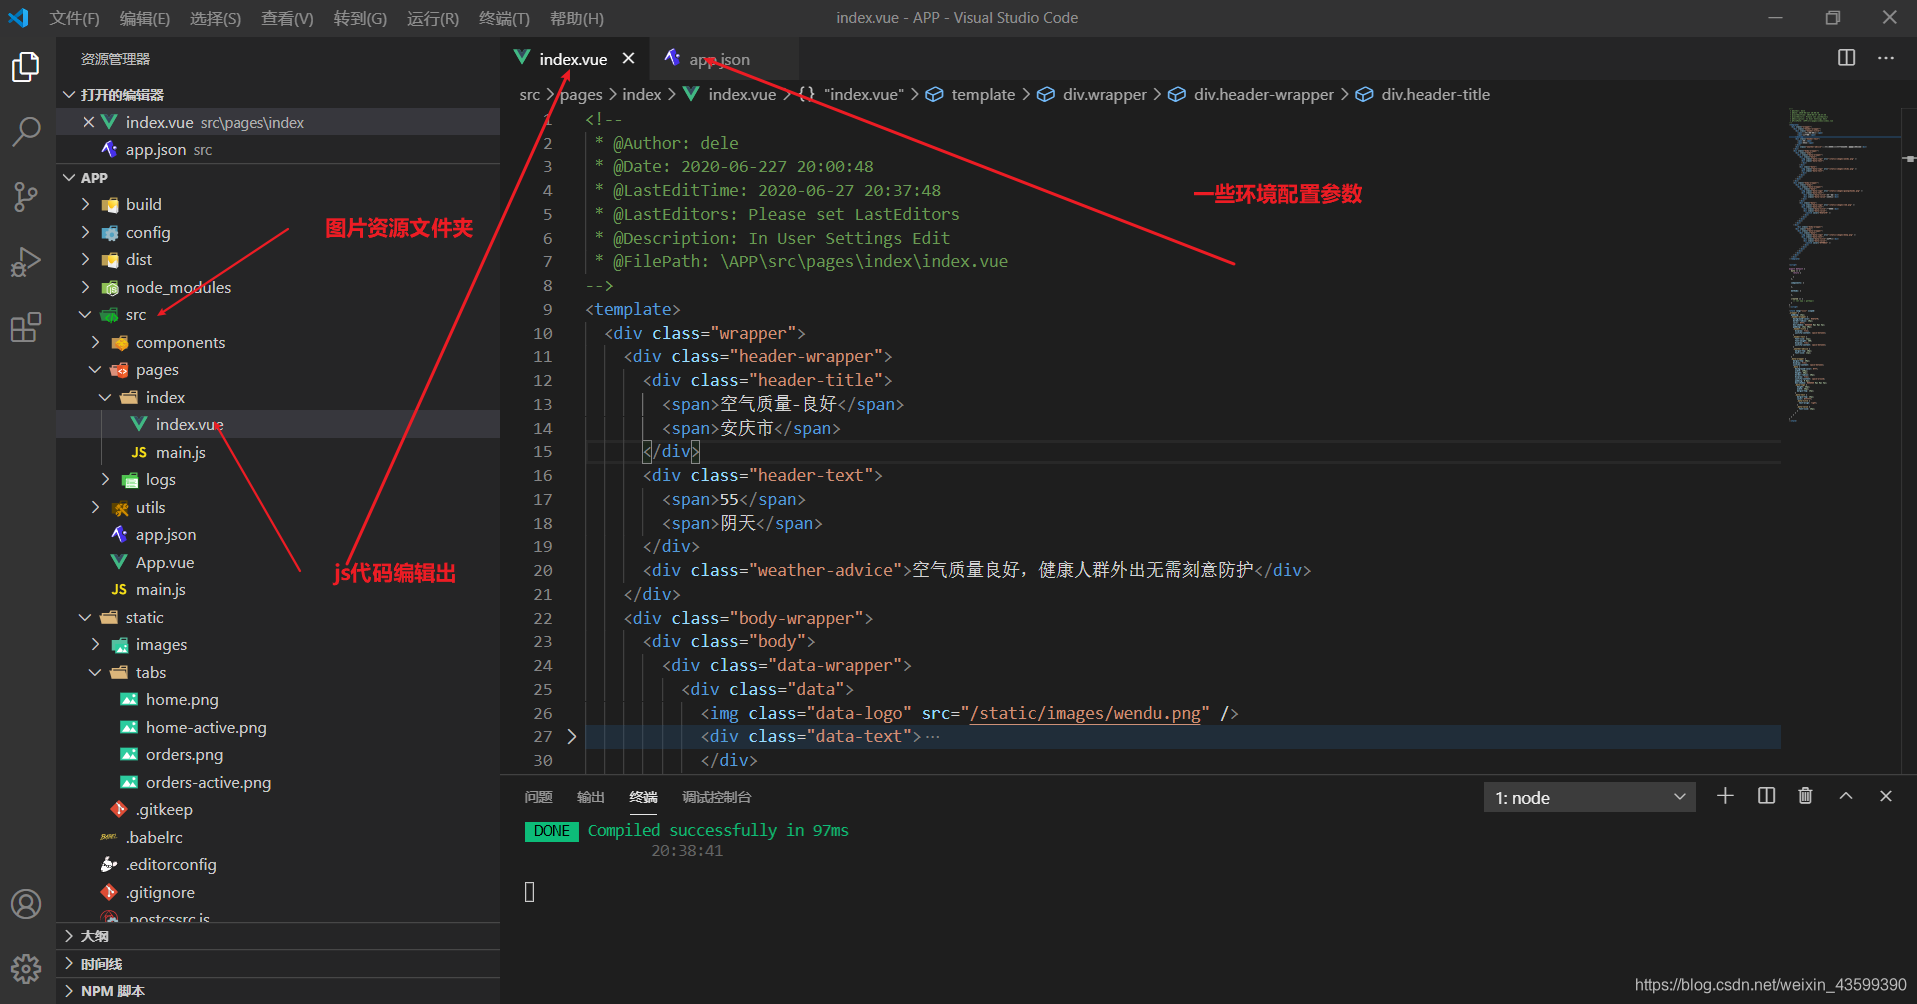
Task: Open the 文件(F) menu
Action: point(74,18)
